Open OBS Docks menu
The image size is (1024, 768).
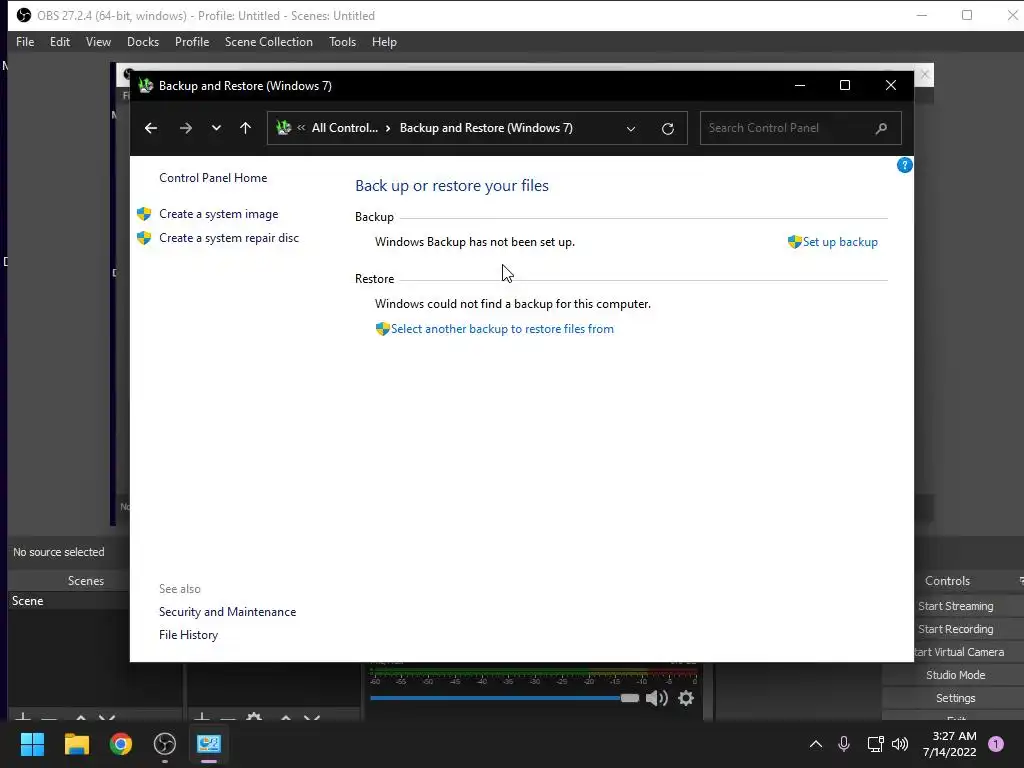[142, 42]
